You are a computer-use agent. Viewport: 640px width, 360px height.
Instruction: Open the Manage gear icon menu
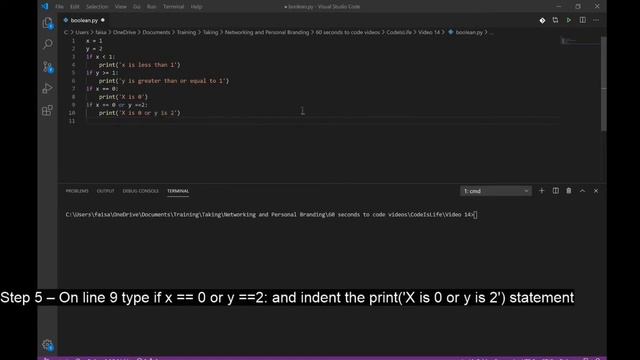(47, 345)
